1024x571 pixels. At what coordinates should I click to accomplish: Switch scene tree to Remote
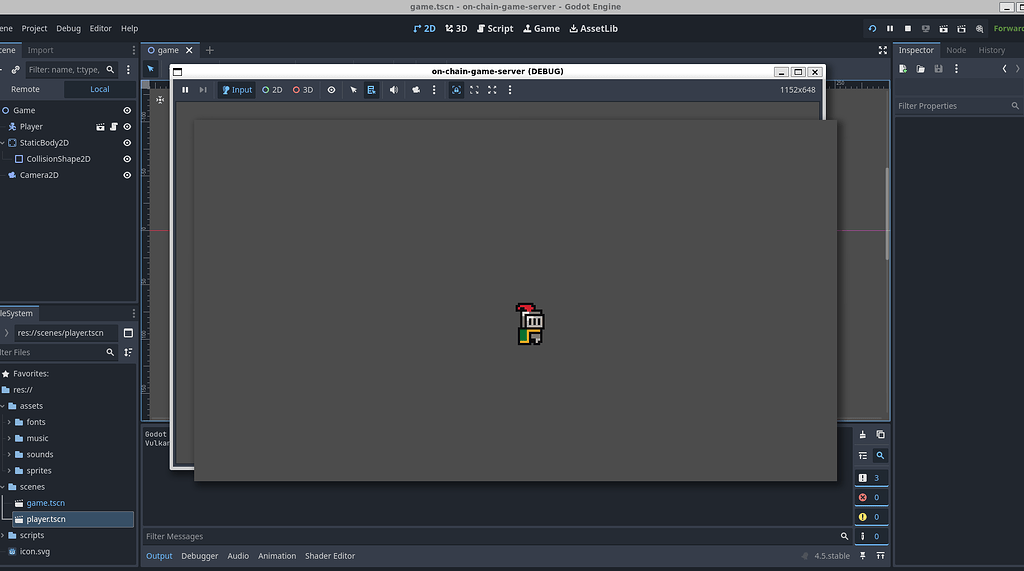pyautogui.click(x=25, y=90)
